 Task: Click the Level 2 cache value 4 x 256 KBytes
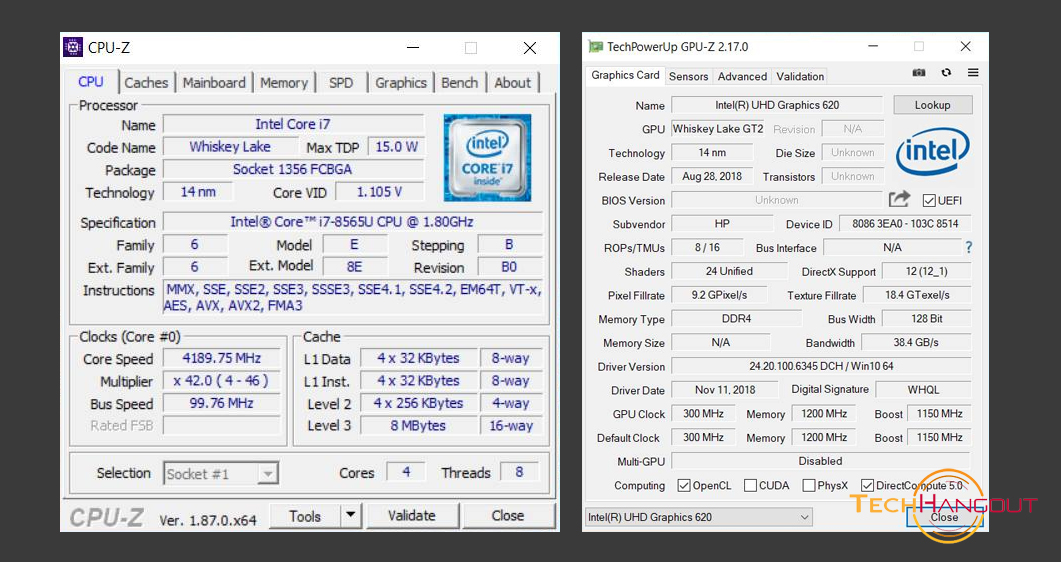418,403
